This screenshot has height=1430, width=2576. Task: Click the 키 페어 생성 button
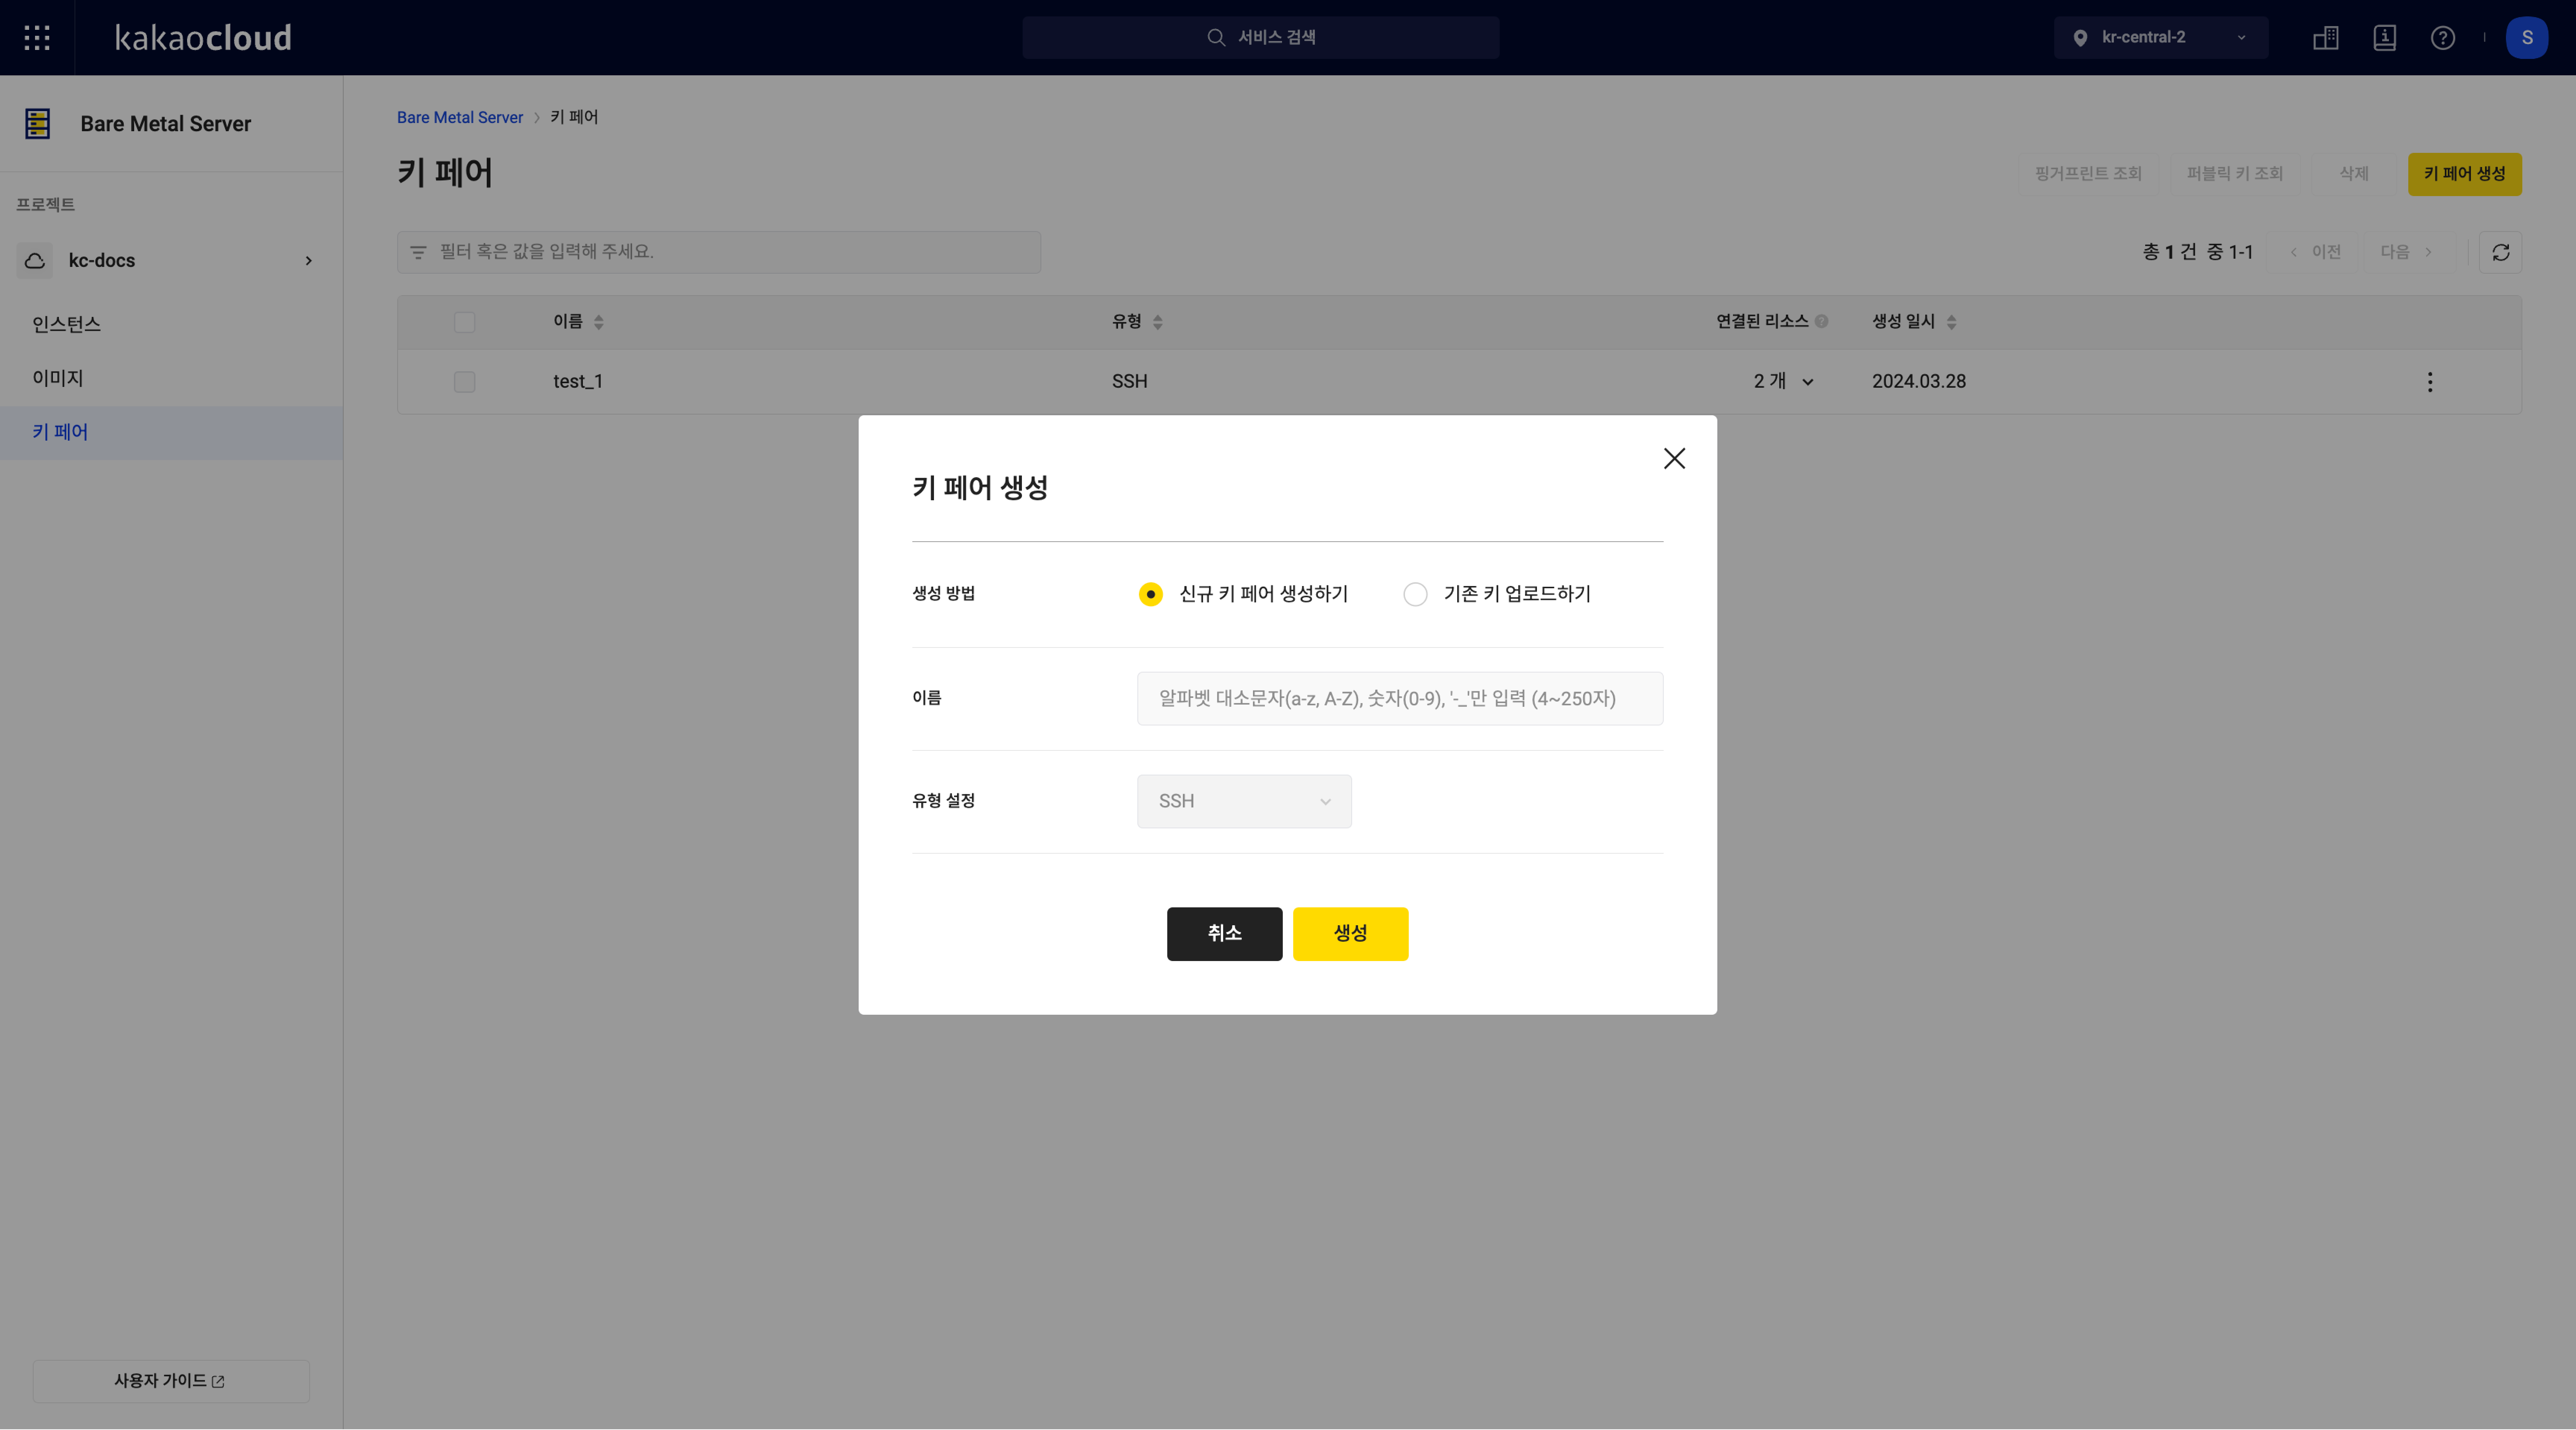pyautogui.click(x=2465, y=173)
